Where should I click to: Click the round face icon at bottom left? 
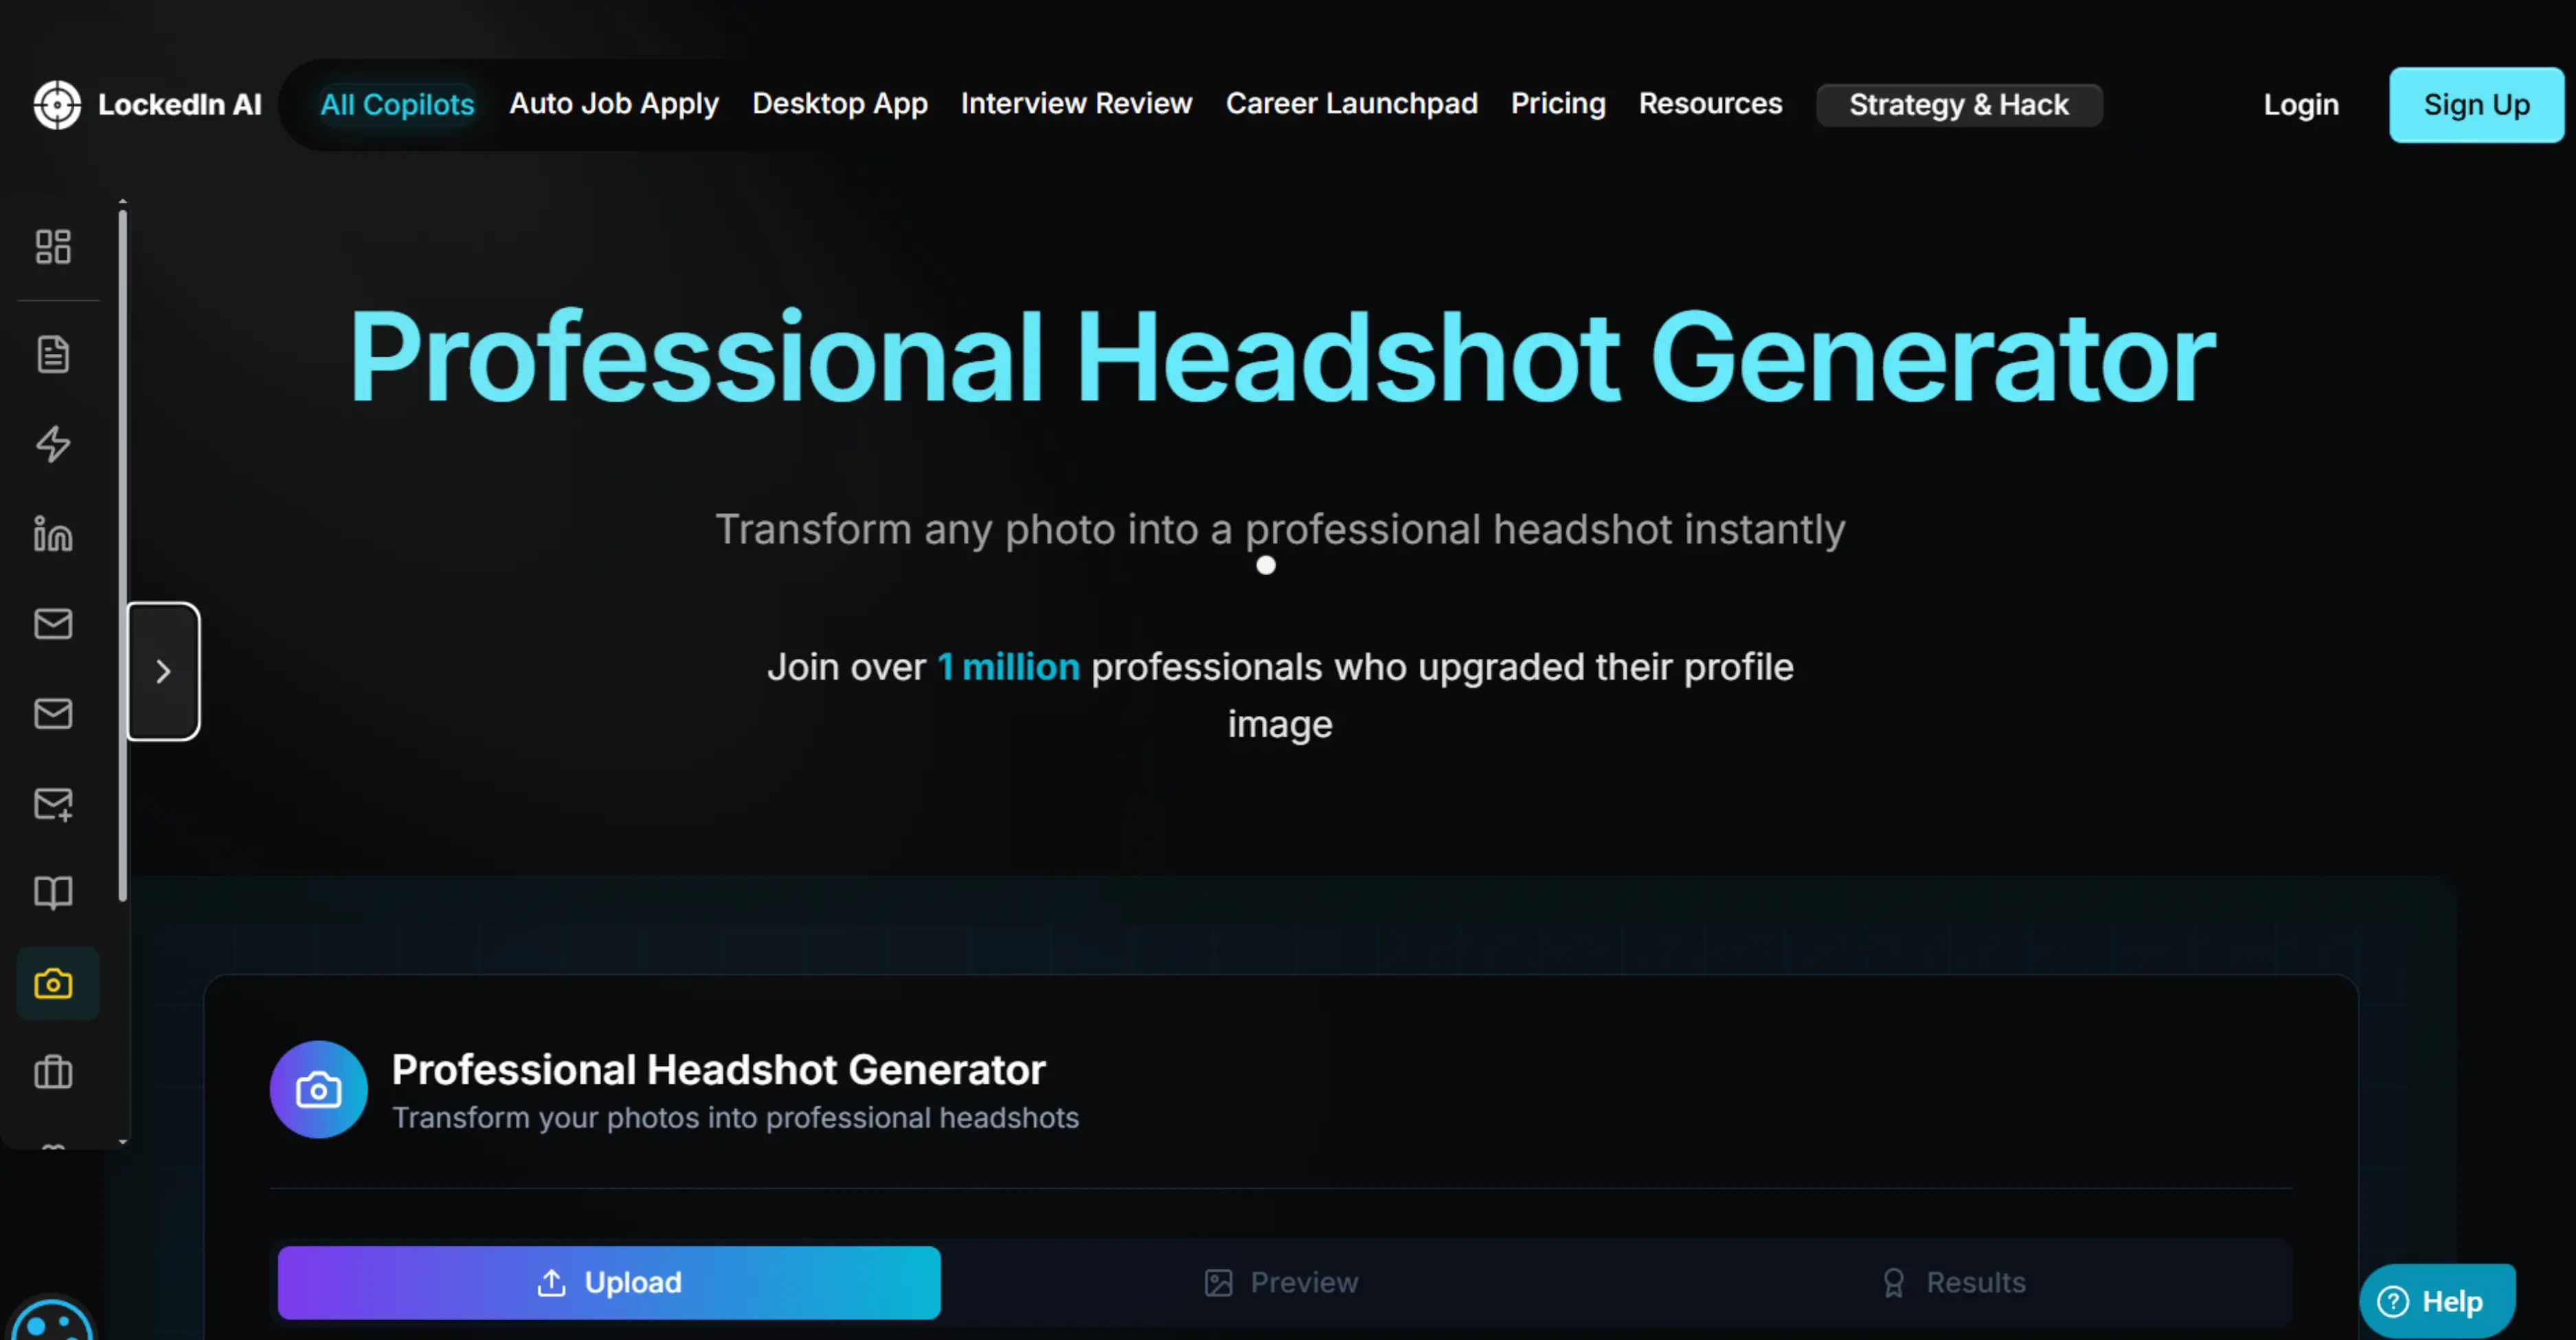click(52, 1319)
